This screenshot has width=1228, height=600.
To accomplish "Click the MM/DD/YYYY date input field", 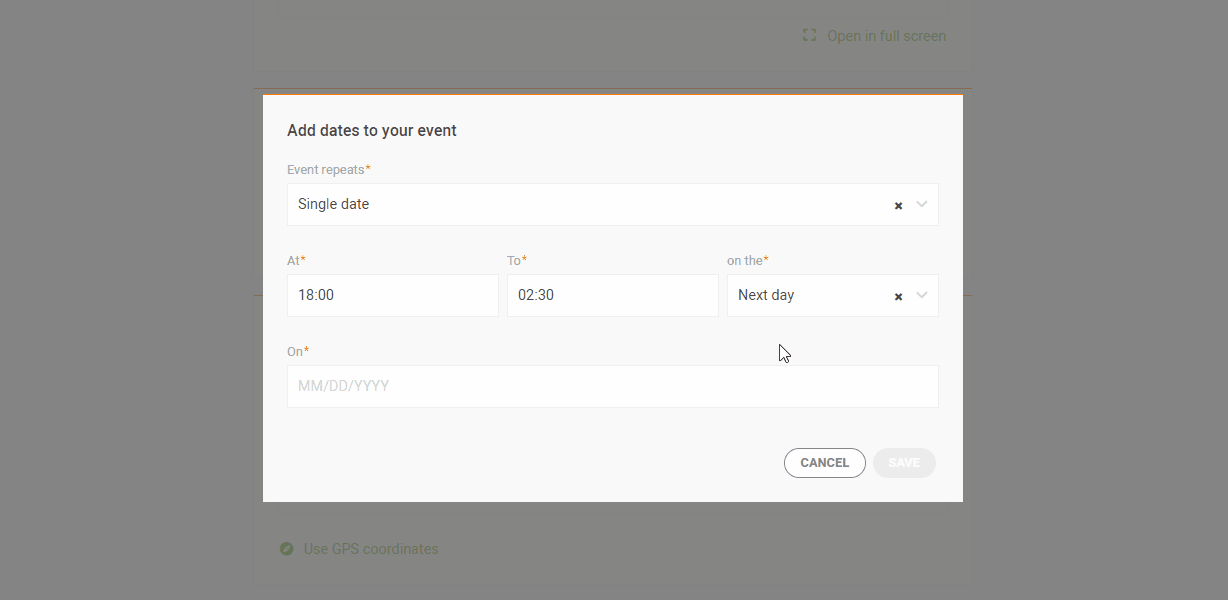I will pyautogui.click(x=613, y=386).
